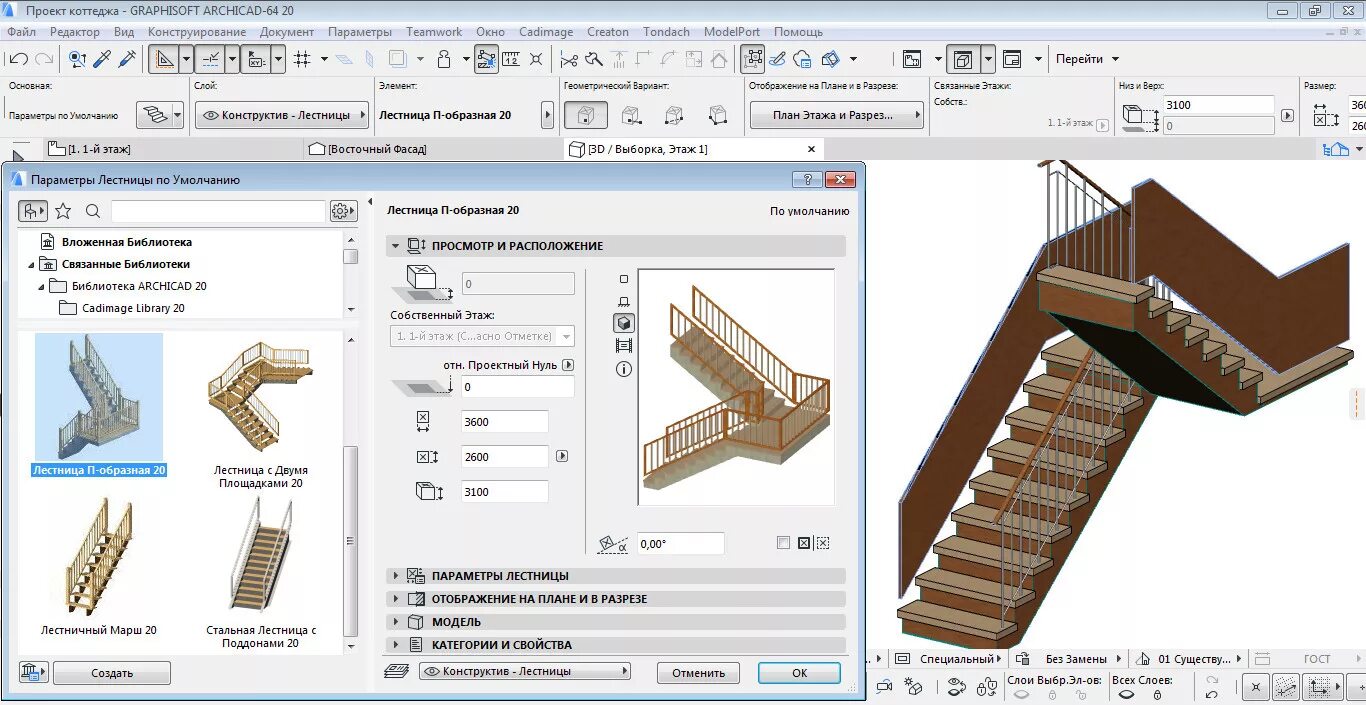Click the folder view icon in dialog
The height and width of the screenshot is (705, 1366).
click(33, 211)
